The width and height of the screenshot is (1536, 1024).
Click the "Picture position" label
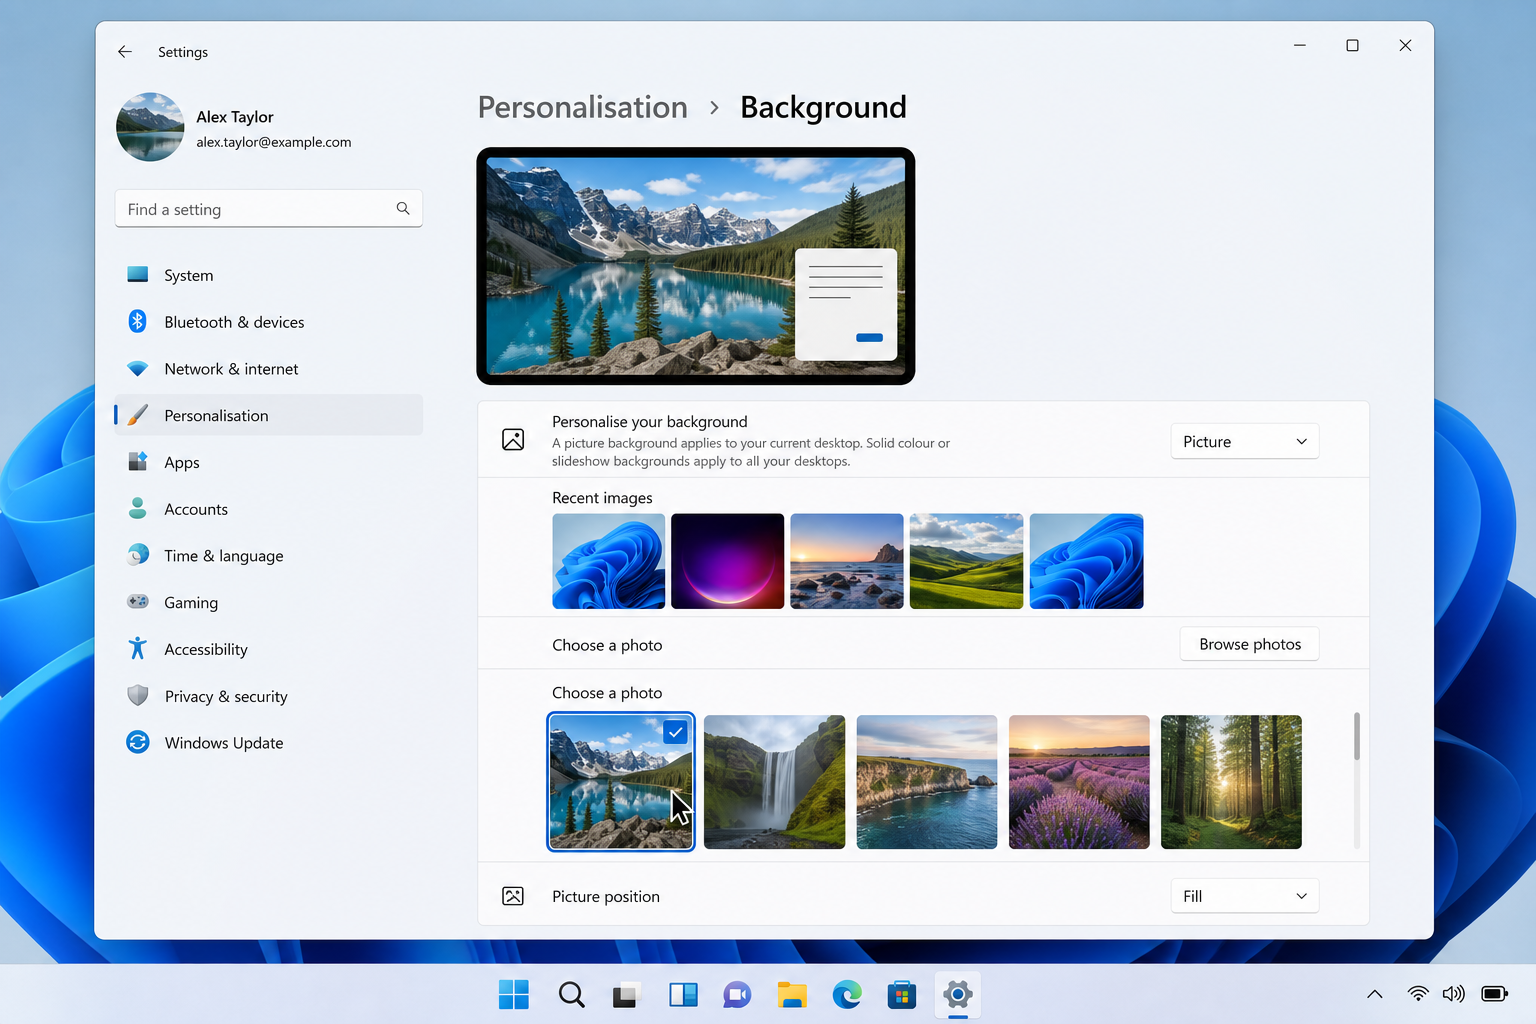point(606,896)
